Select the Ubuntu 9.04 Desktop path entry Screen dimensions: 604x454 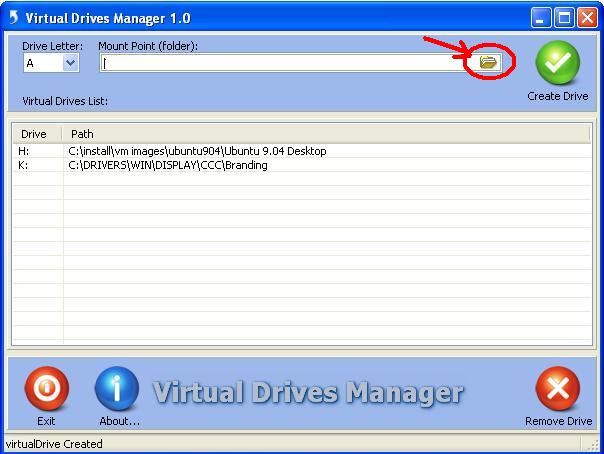pos(197,151)
